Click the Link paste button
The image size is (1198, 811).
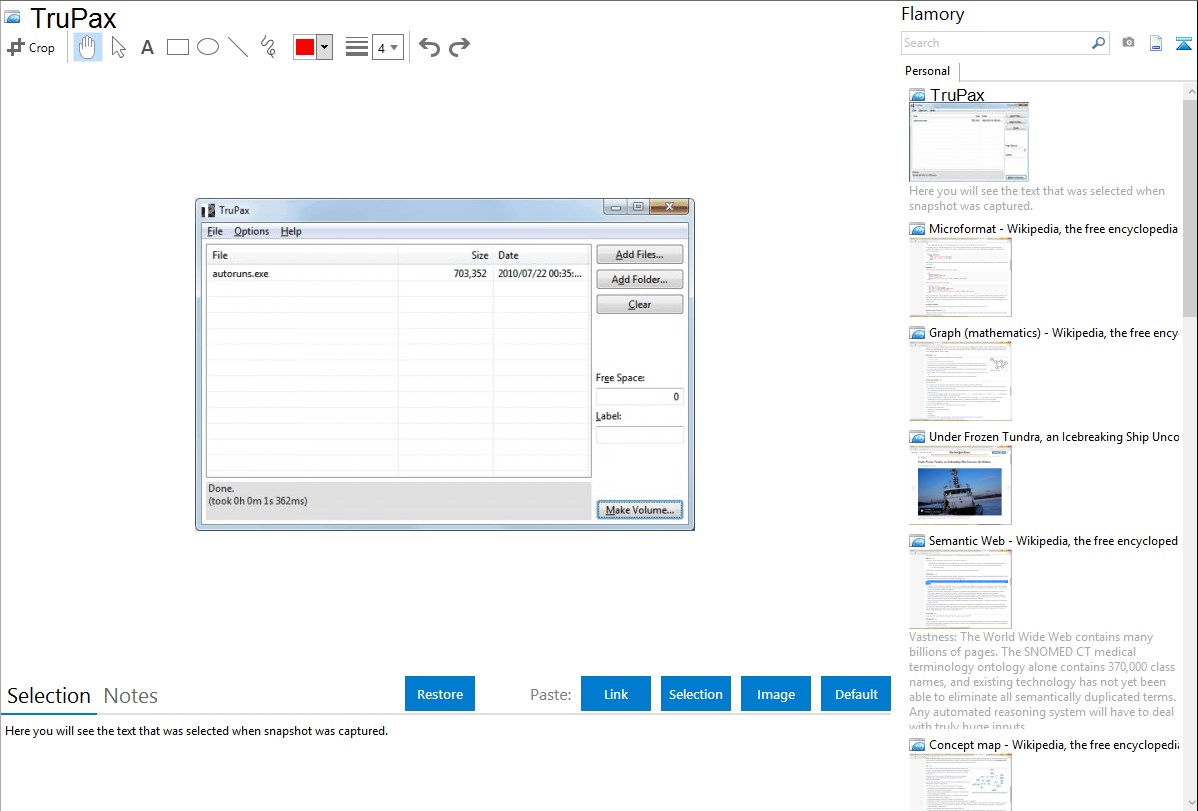[616, 694]
